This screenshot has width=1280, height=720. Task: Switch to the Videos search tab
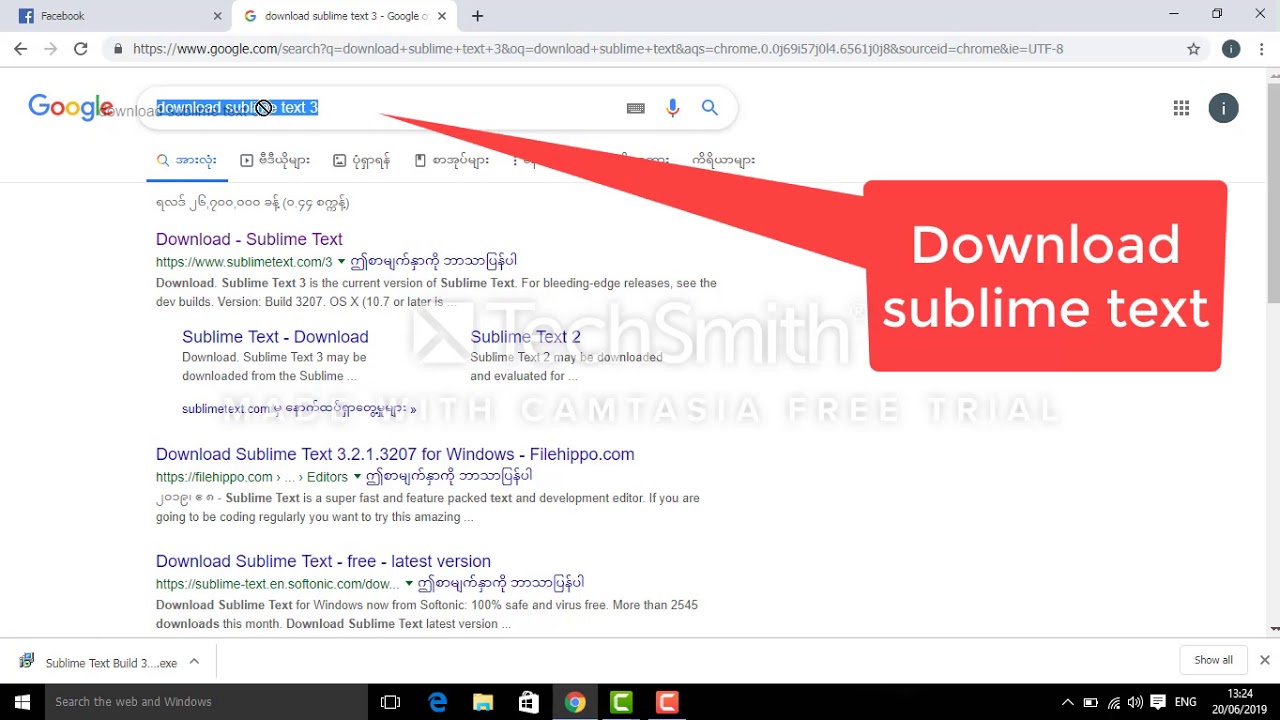(275, 160)
